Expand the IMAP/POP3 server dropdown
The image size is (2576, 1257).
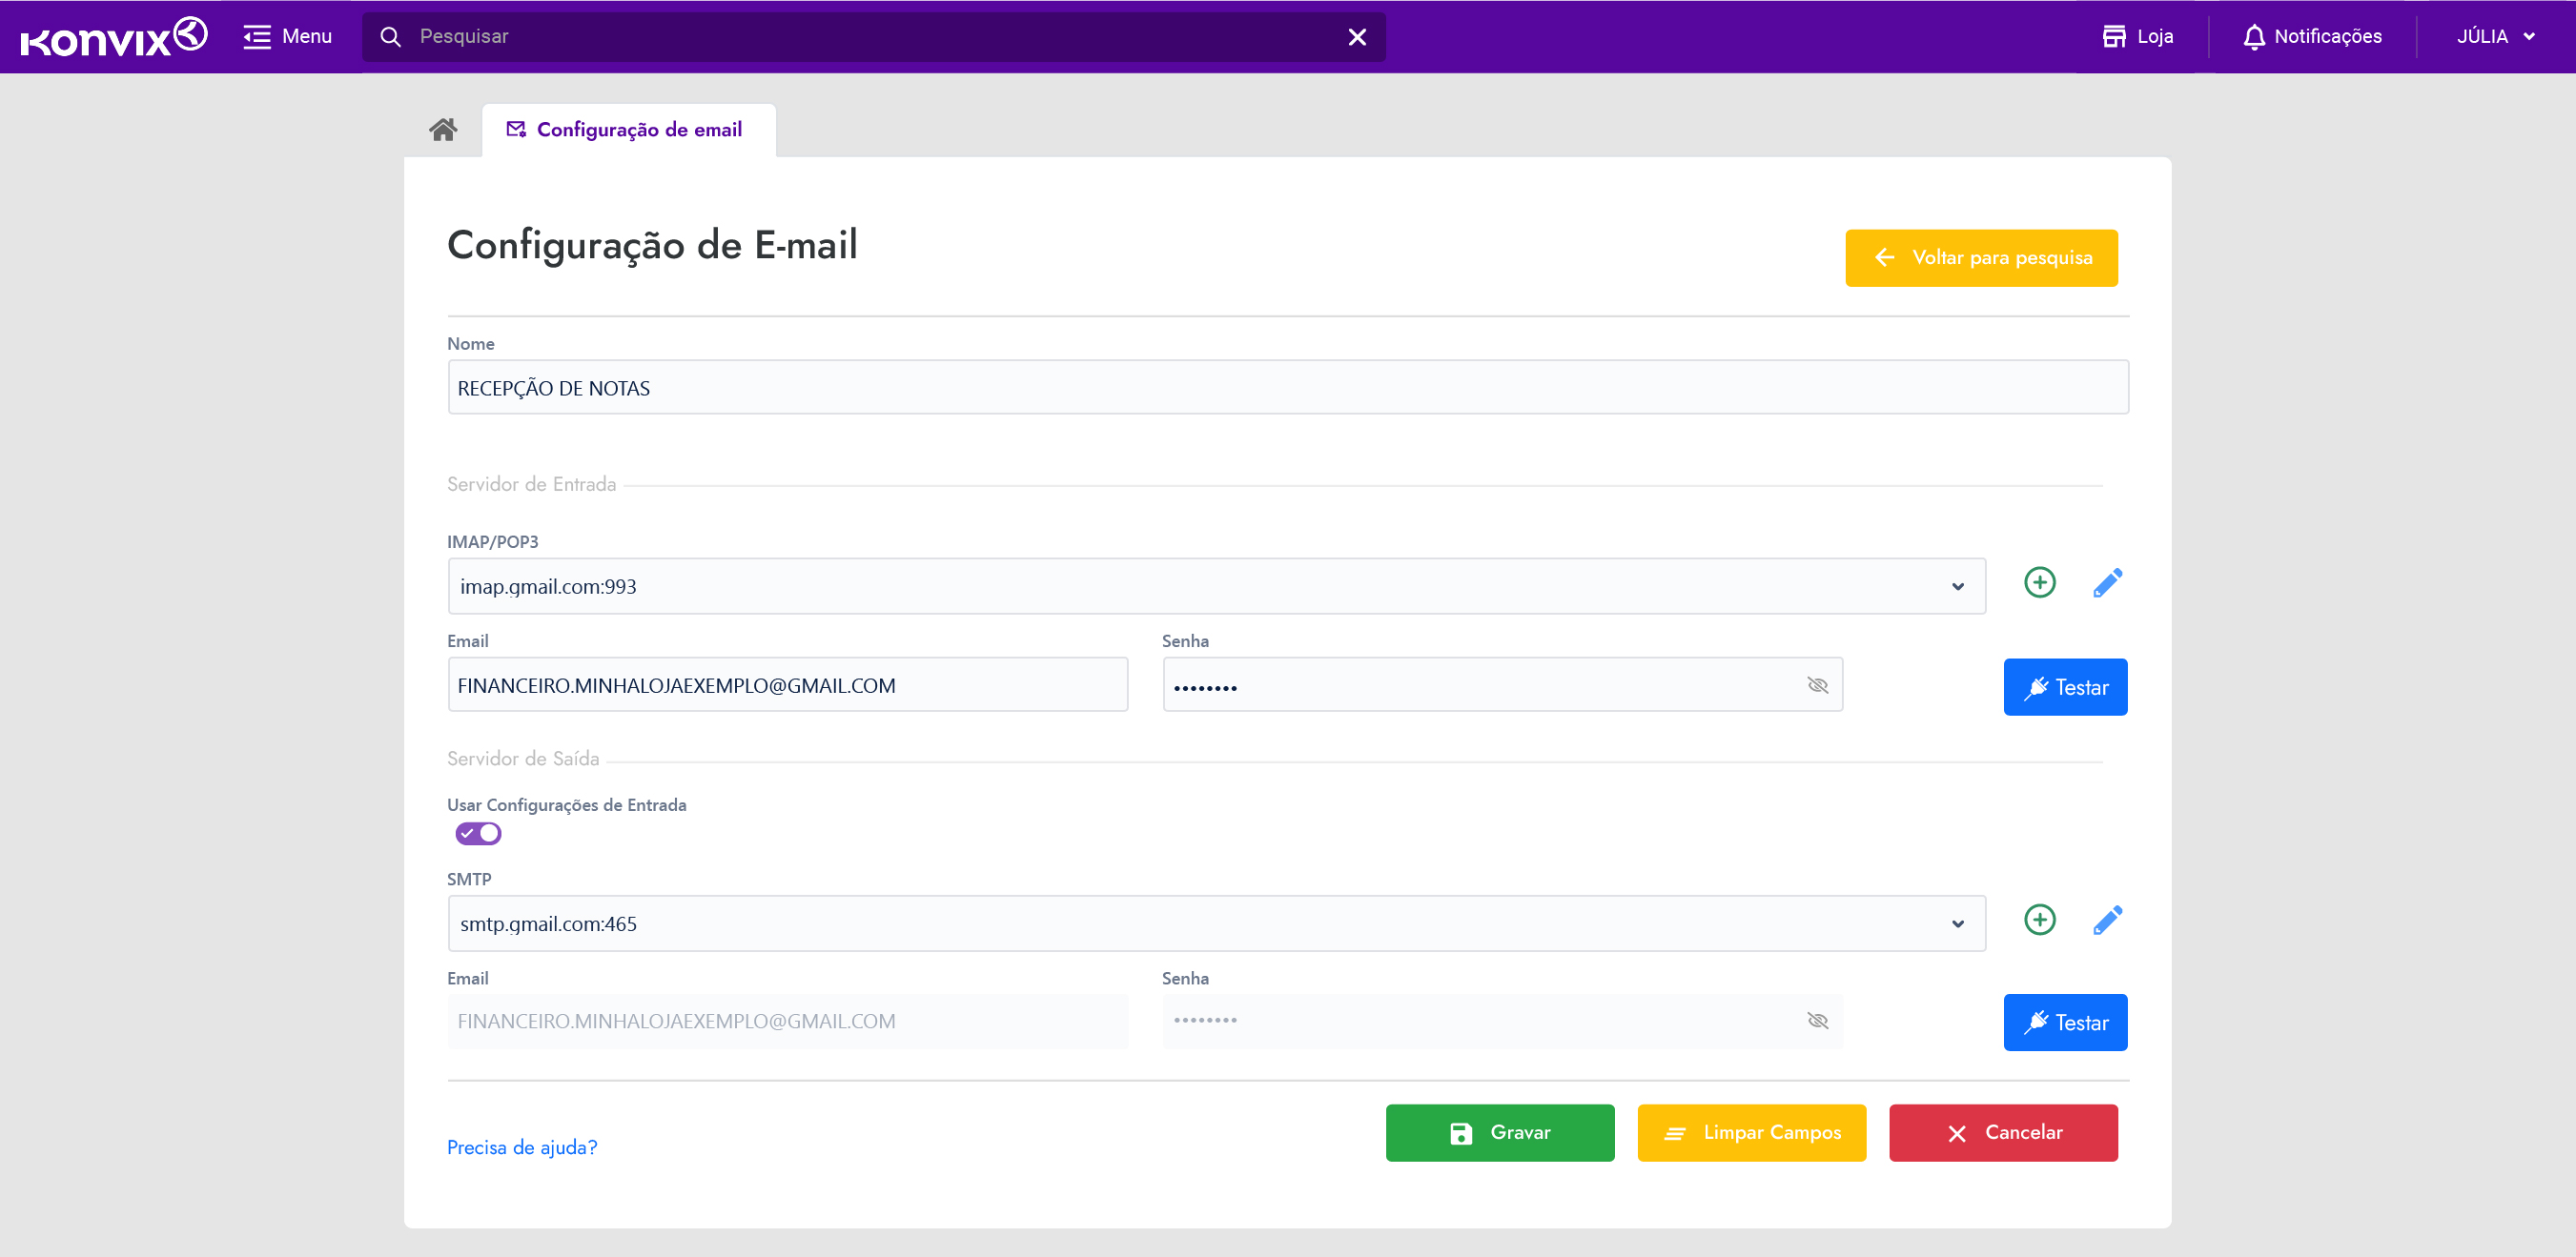[1957, 587]
